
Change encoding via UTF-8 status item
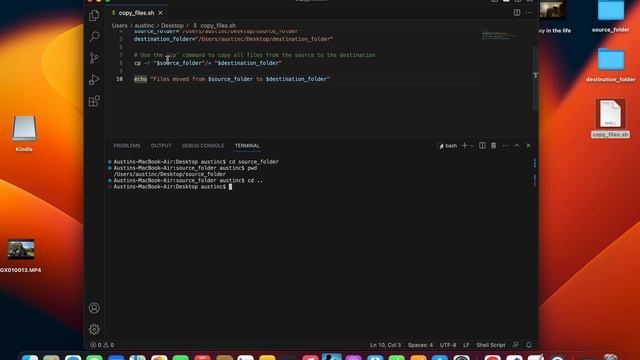[x=448, y=345]
